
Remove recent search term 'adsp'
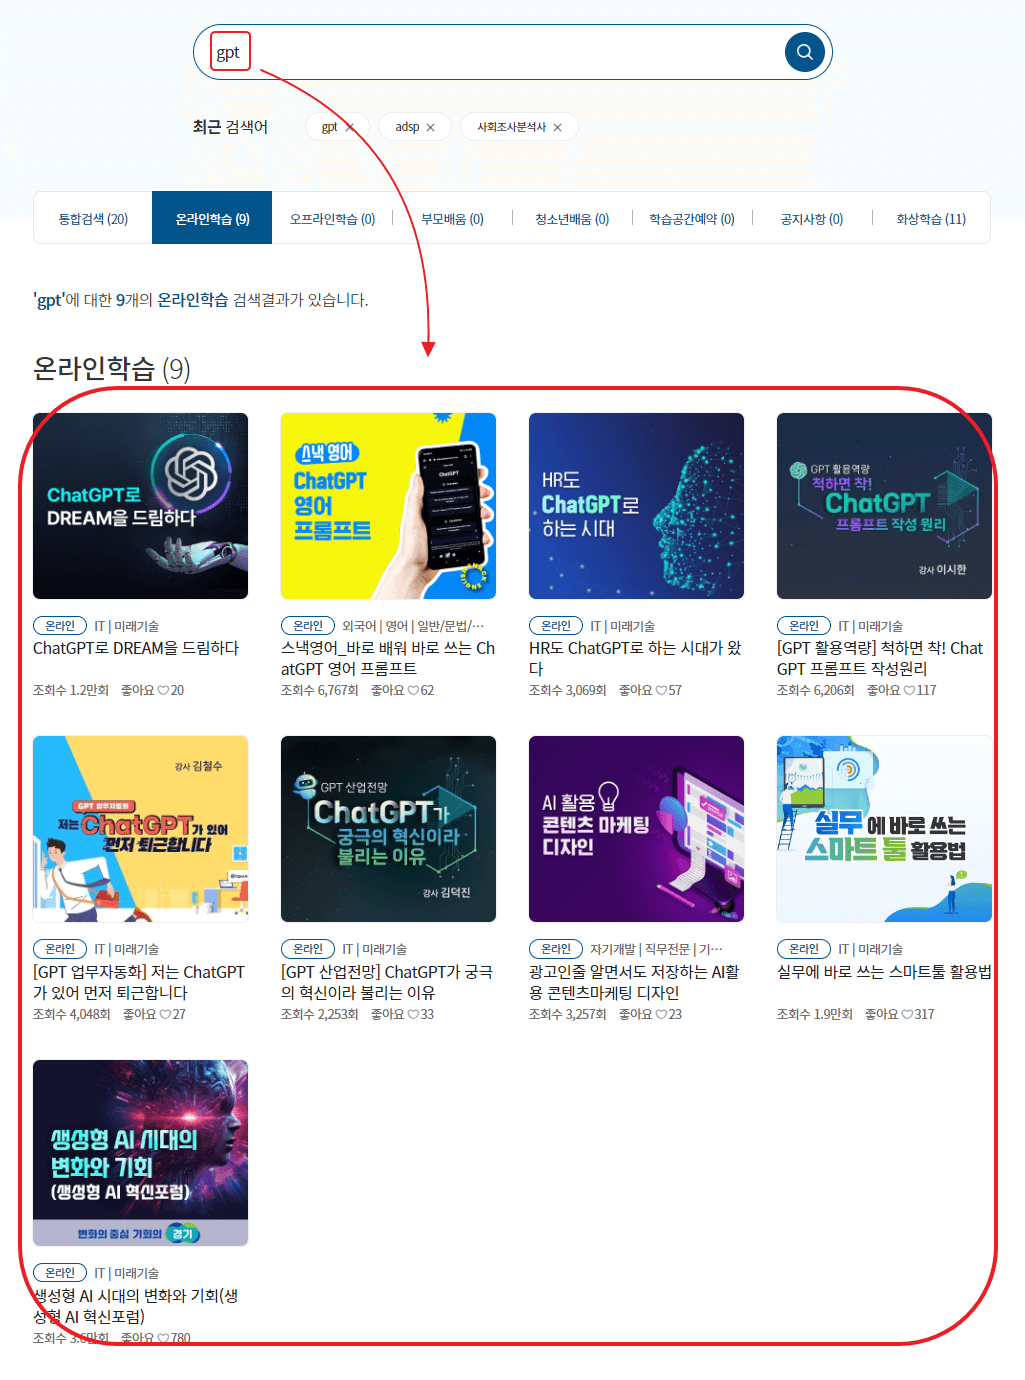(x=430, y=128)
